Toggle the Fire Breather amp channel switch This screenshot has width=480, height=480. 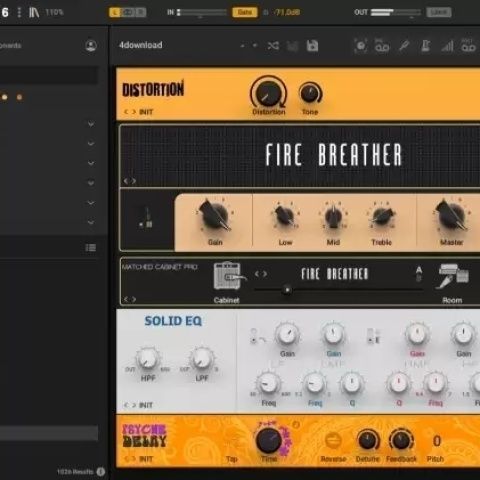tap(147, 217)
